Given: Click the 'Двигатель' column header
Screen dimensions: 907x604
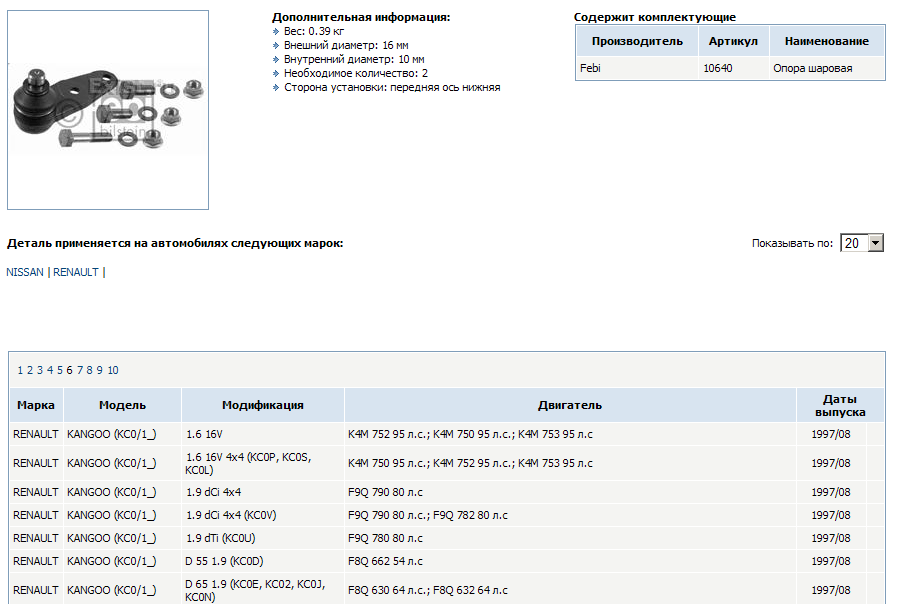Looking at the screenshot, I should [570, 405].
